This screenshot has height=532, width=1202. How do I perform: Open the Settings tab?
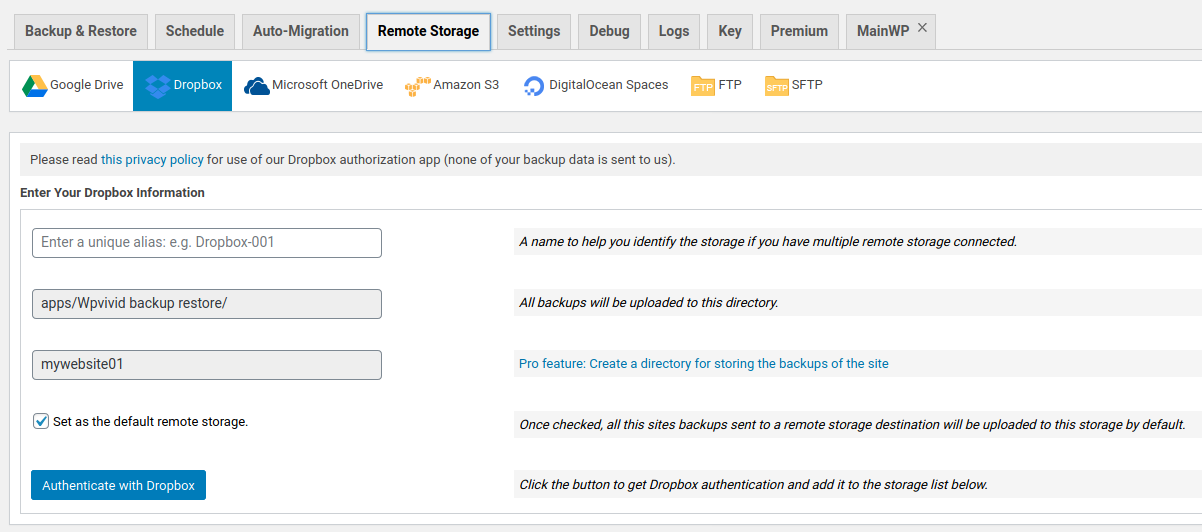[x=534, y=31]
